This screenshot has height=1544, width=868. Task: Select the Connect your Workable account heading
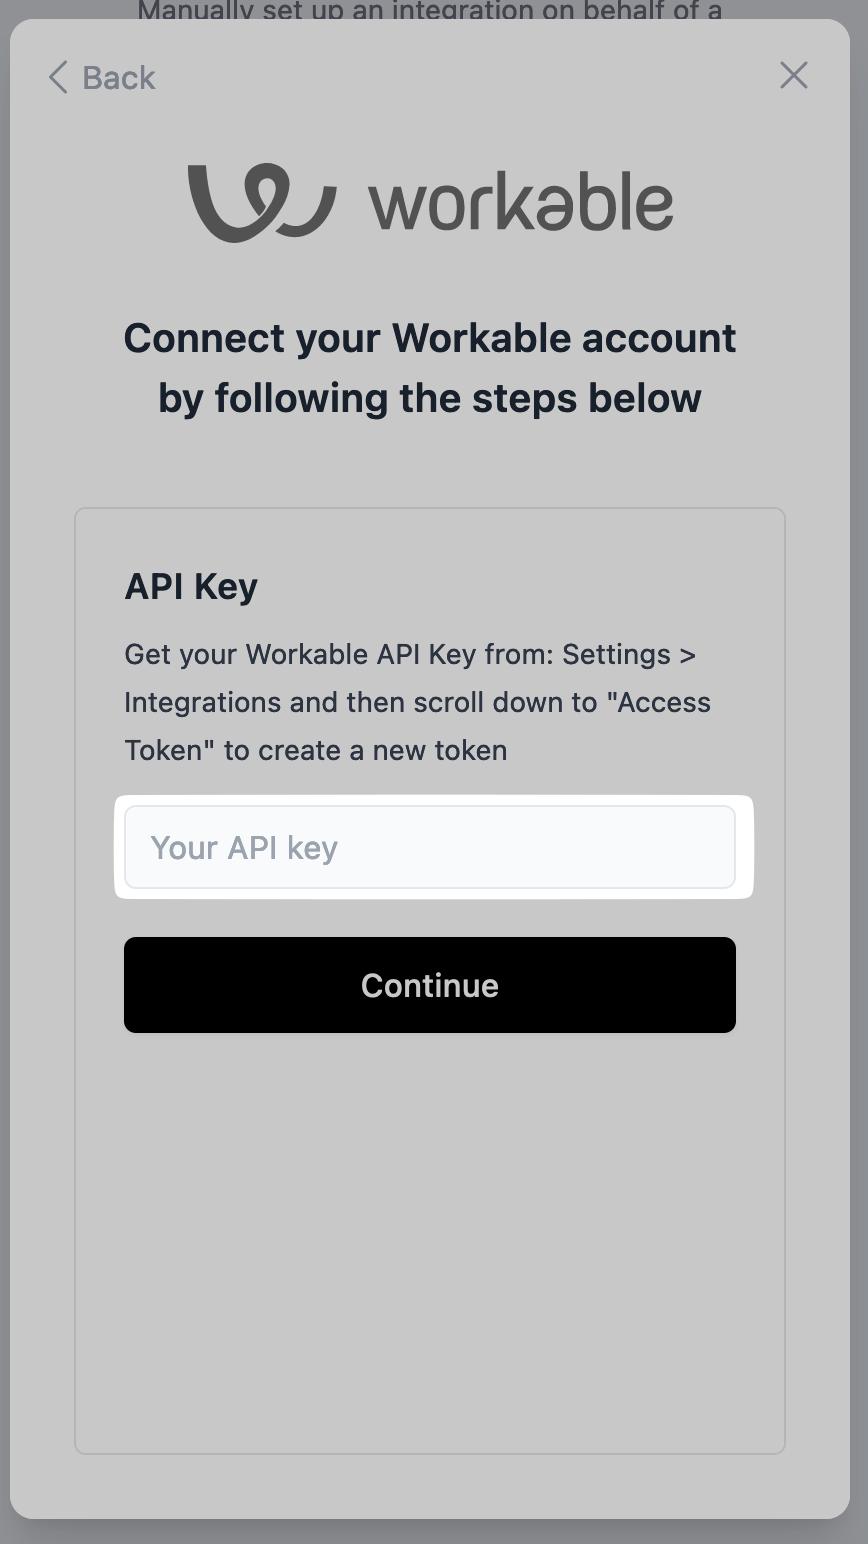coord(430,367)
